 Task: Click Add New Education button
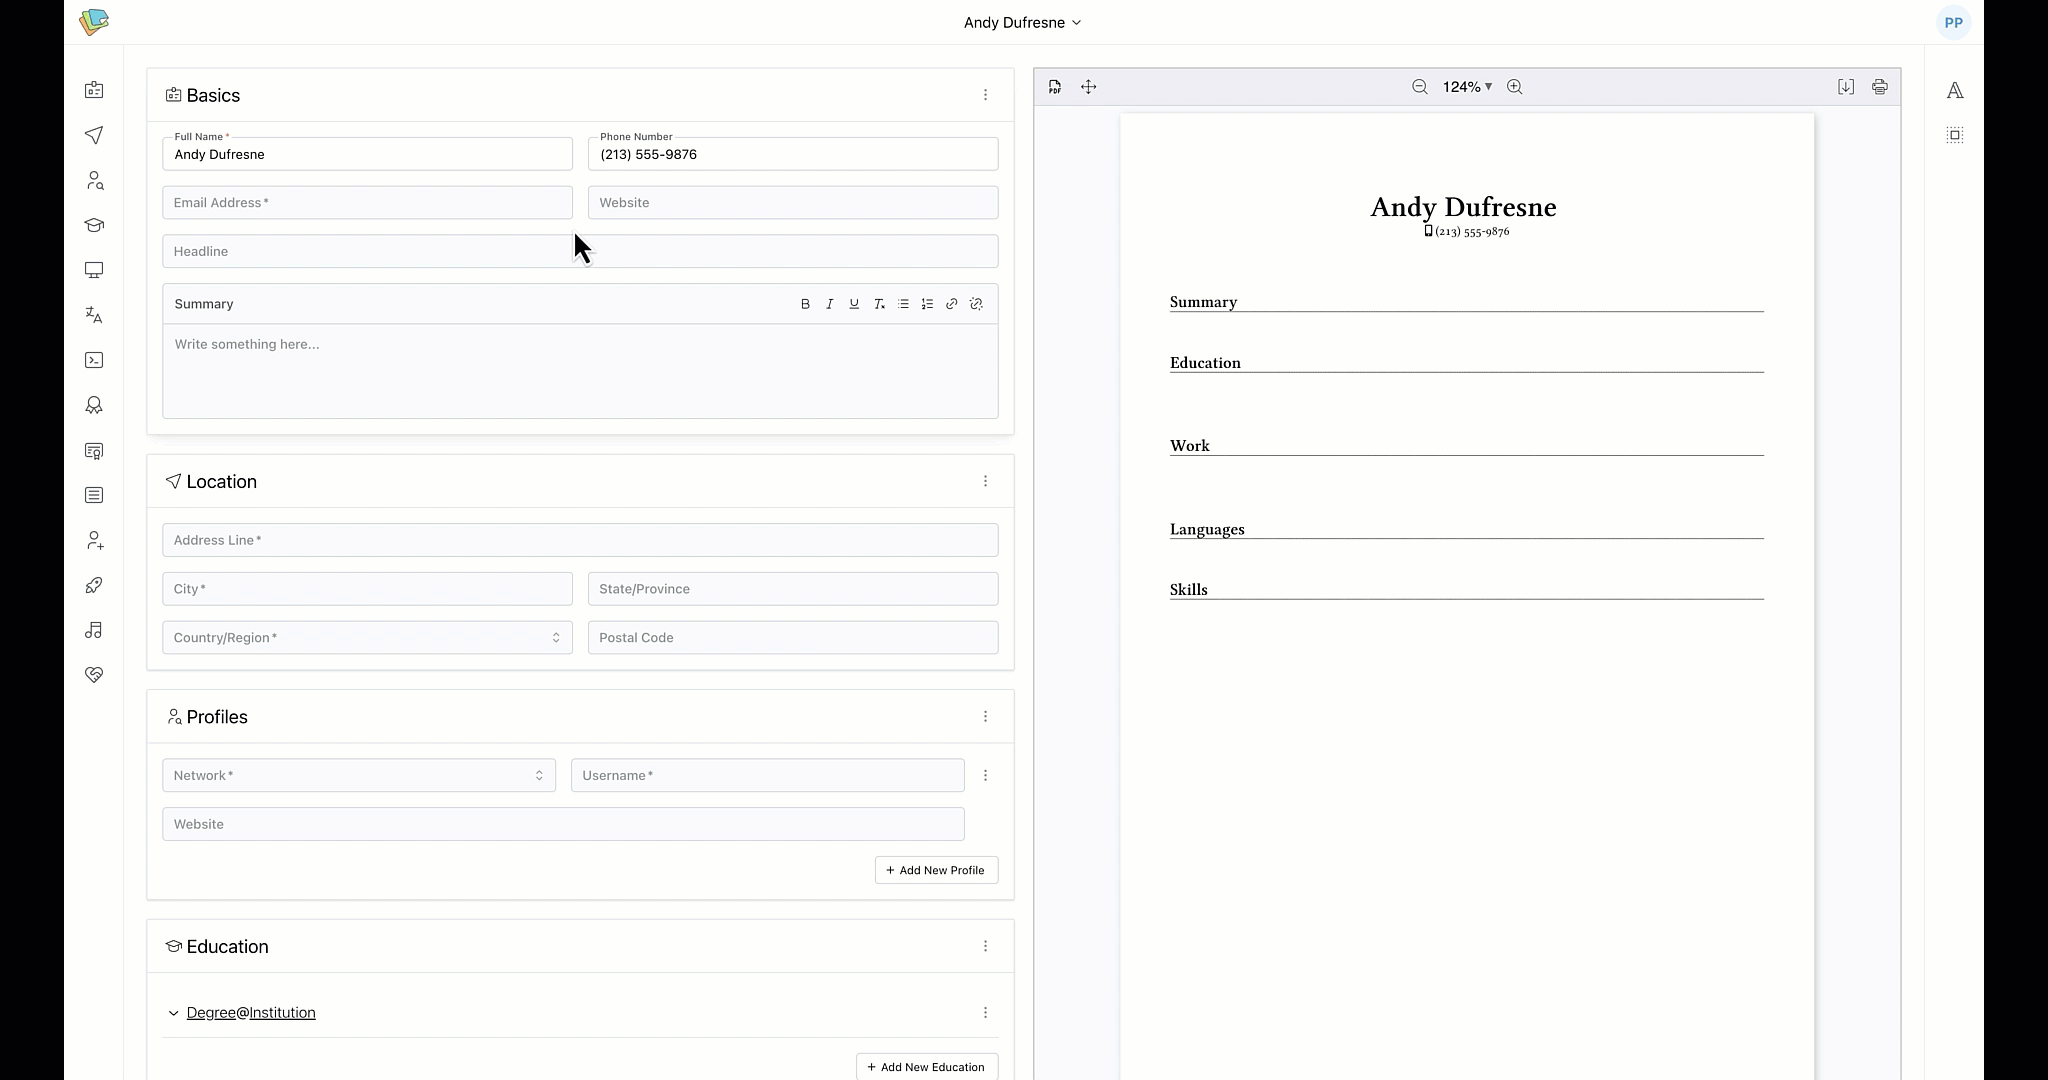926,1067
